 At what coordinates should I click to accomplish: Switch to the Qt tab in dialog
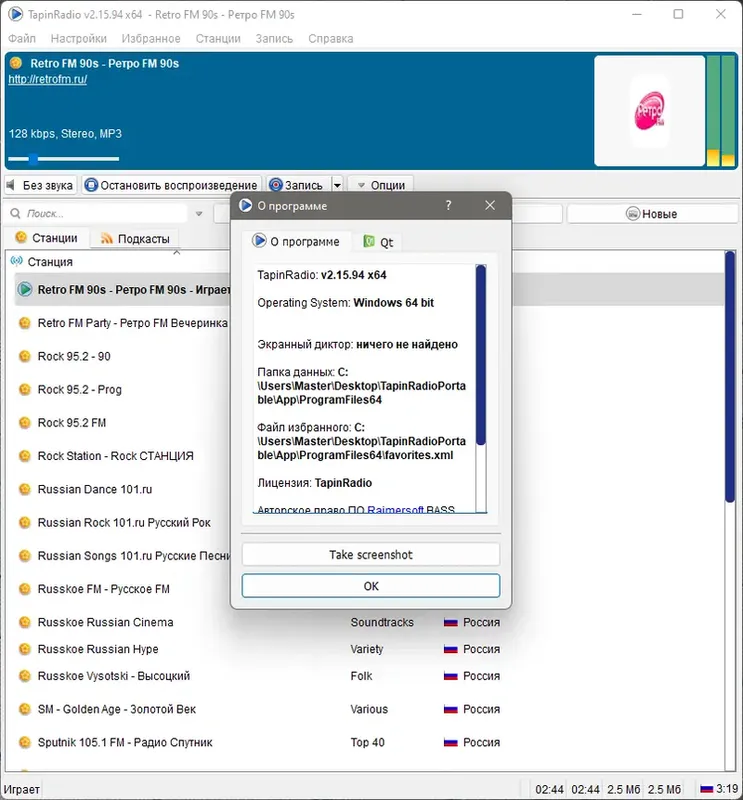click(378, 242)
